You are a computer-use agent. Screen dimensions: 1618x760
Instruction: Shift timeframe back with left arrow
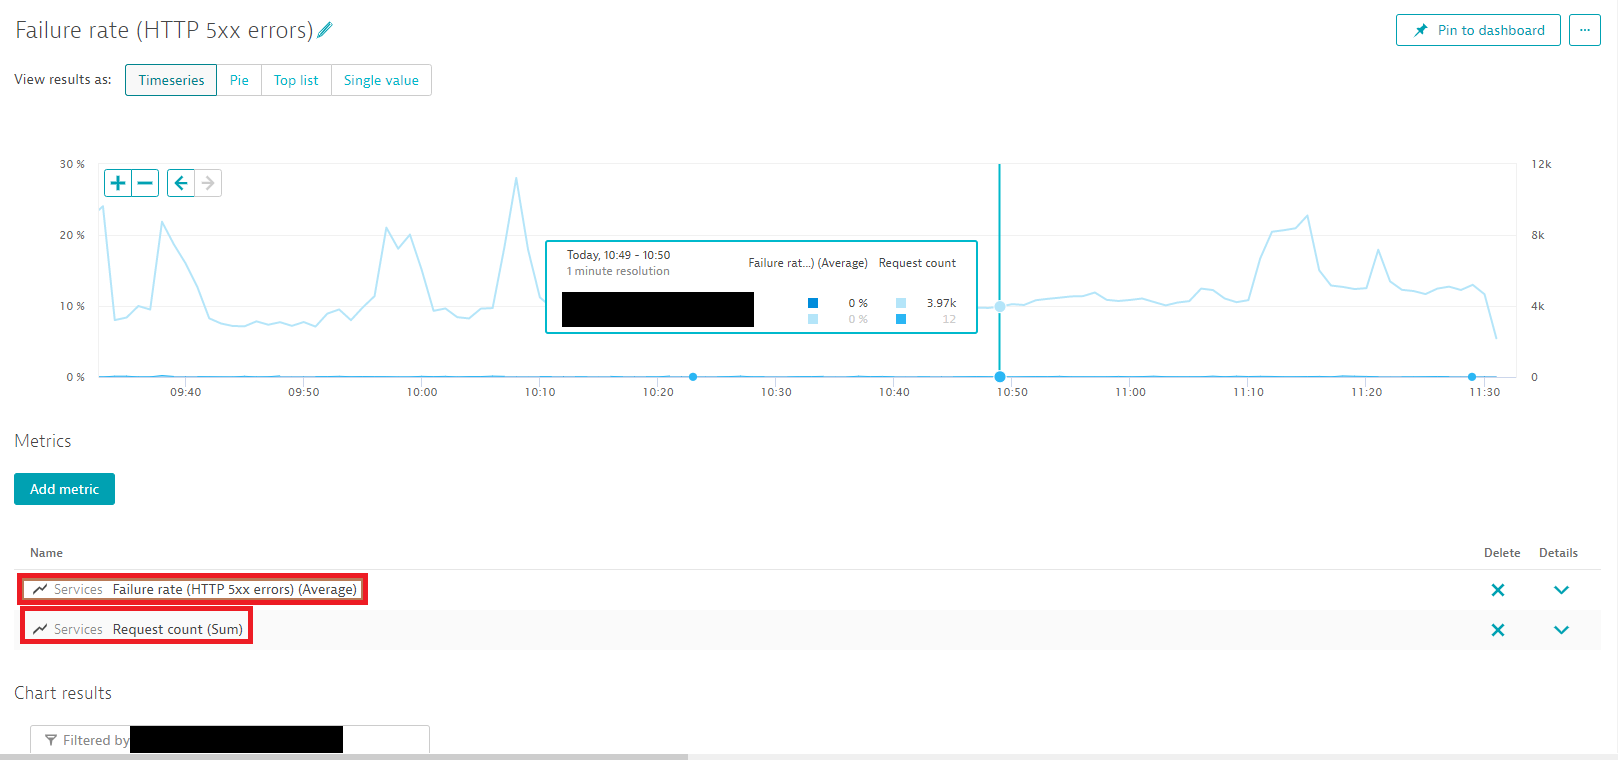(x=181, y=183)
